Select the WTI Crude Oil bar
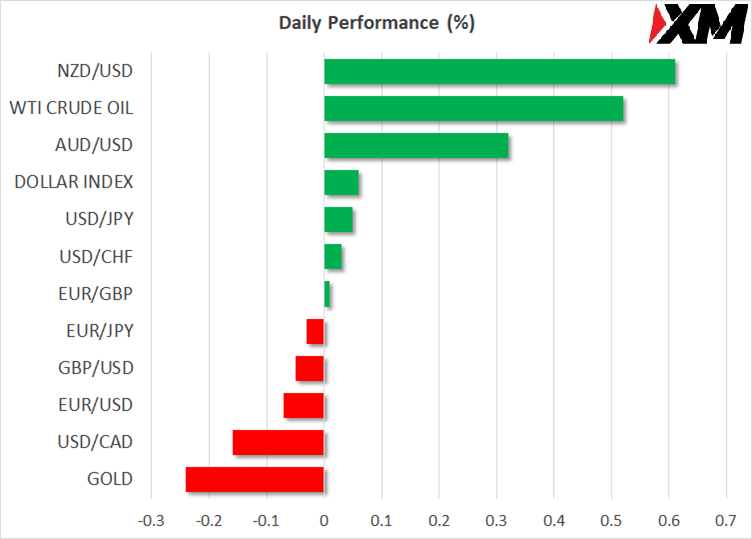This screenshot has width=752, height=539. (x=473, y=109)
